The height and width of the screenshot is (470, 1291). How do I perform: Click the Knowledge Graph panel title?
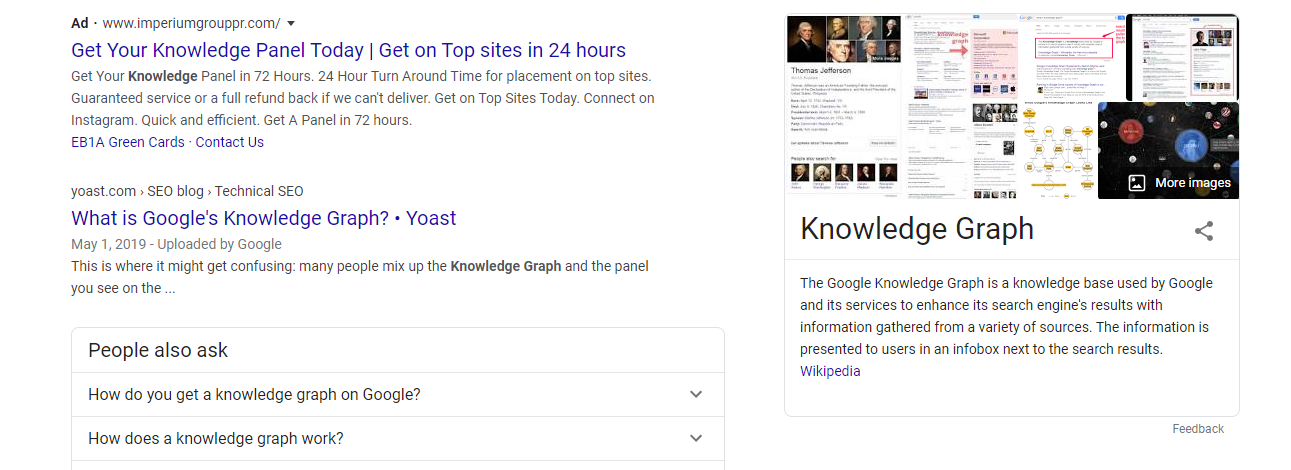(x=917, y=229)
